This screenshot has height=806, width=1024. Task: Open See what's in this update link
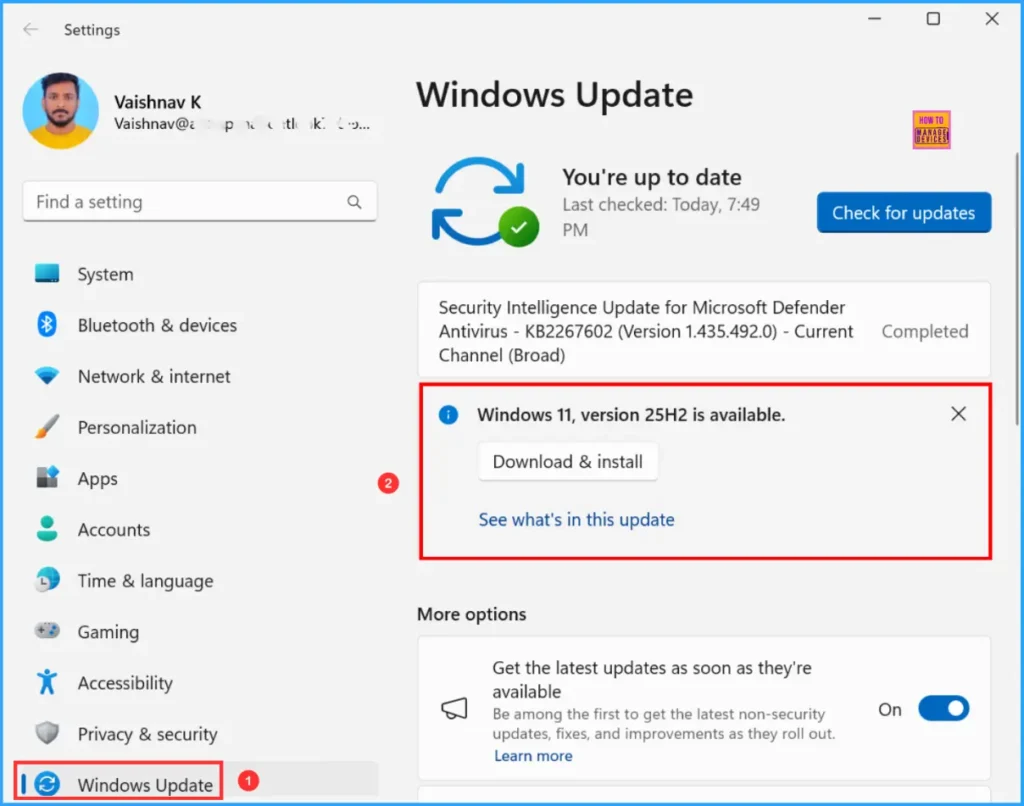click(576, 520)
